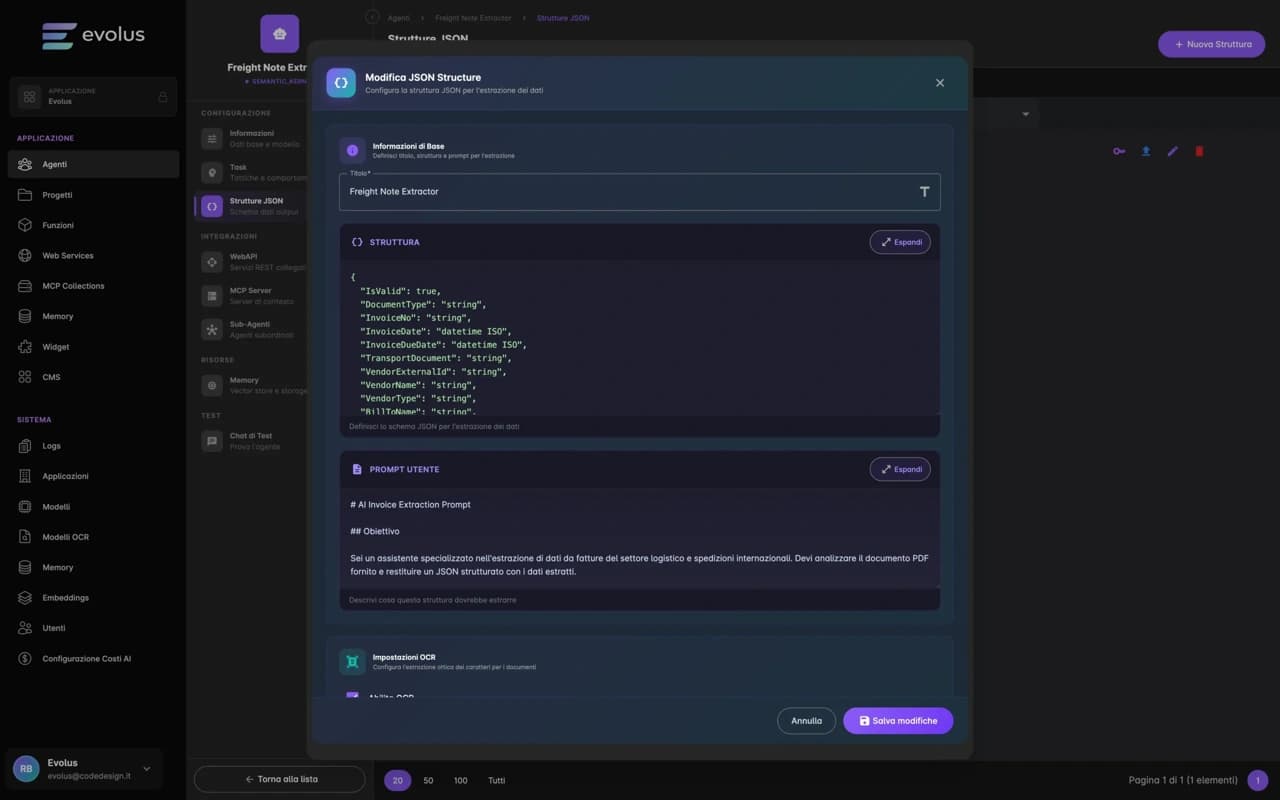Open the filter dropdown arrow behind the dialog
Image resolution: width=1280 pixels, height=800 pixels.
point(1025,114)
